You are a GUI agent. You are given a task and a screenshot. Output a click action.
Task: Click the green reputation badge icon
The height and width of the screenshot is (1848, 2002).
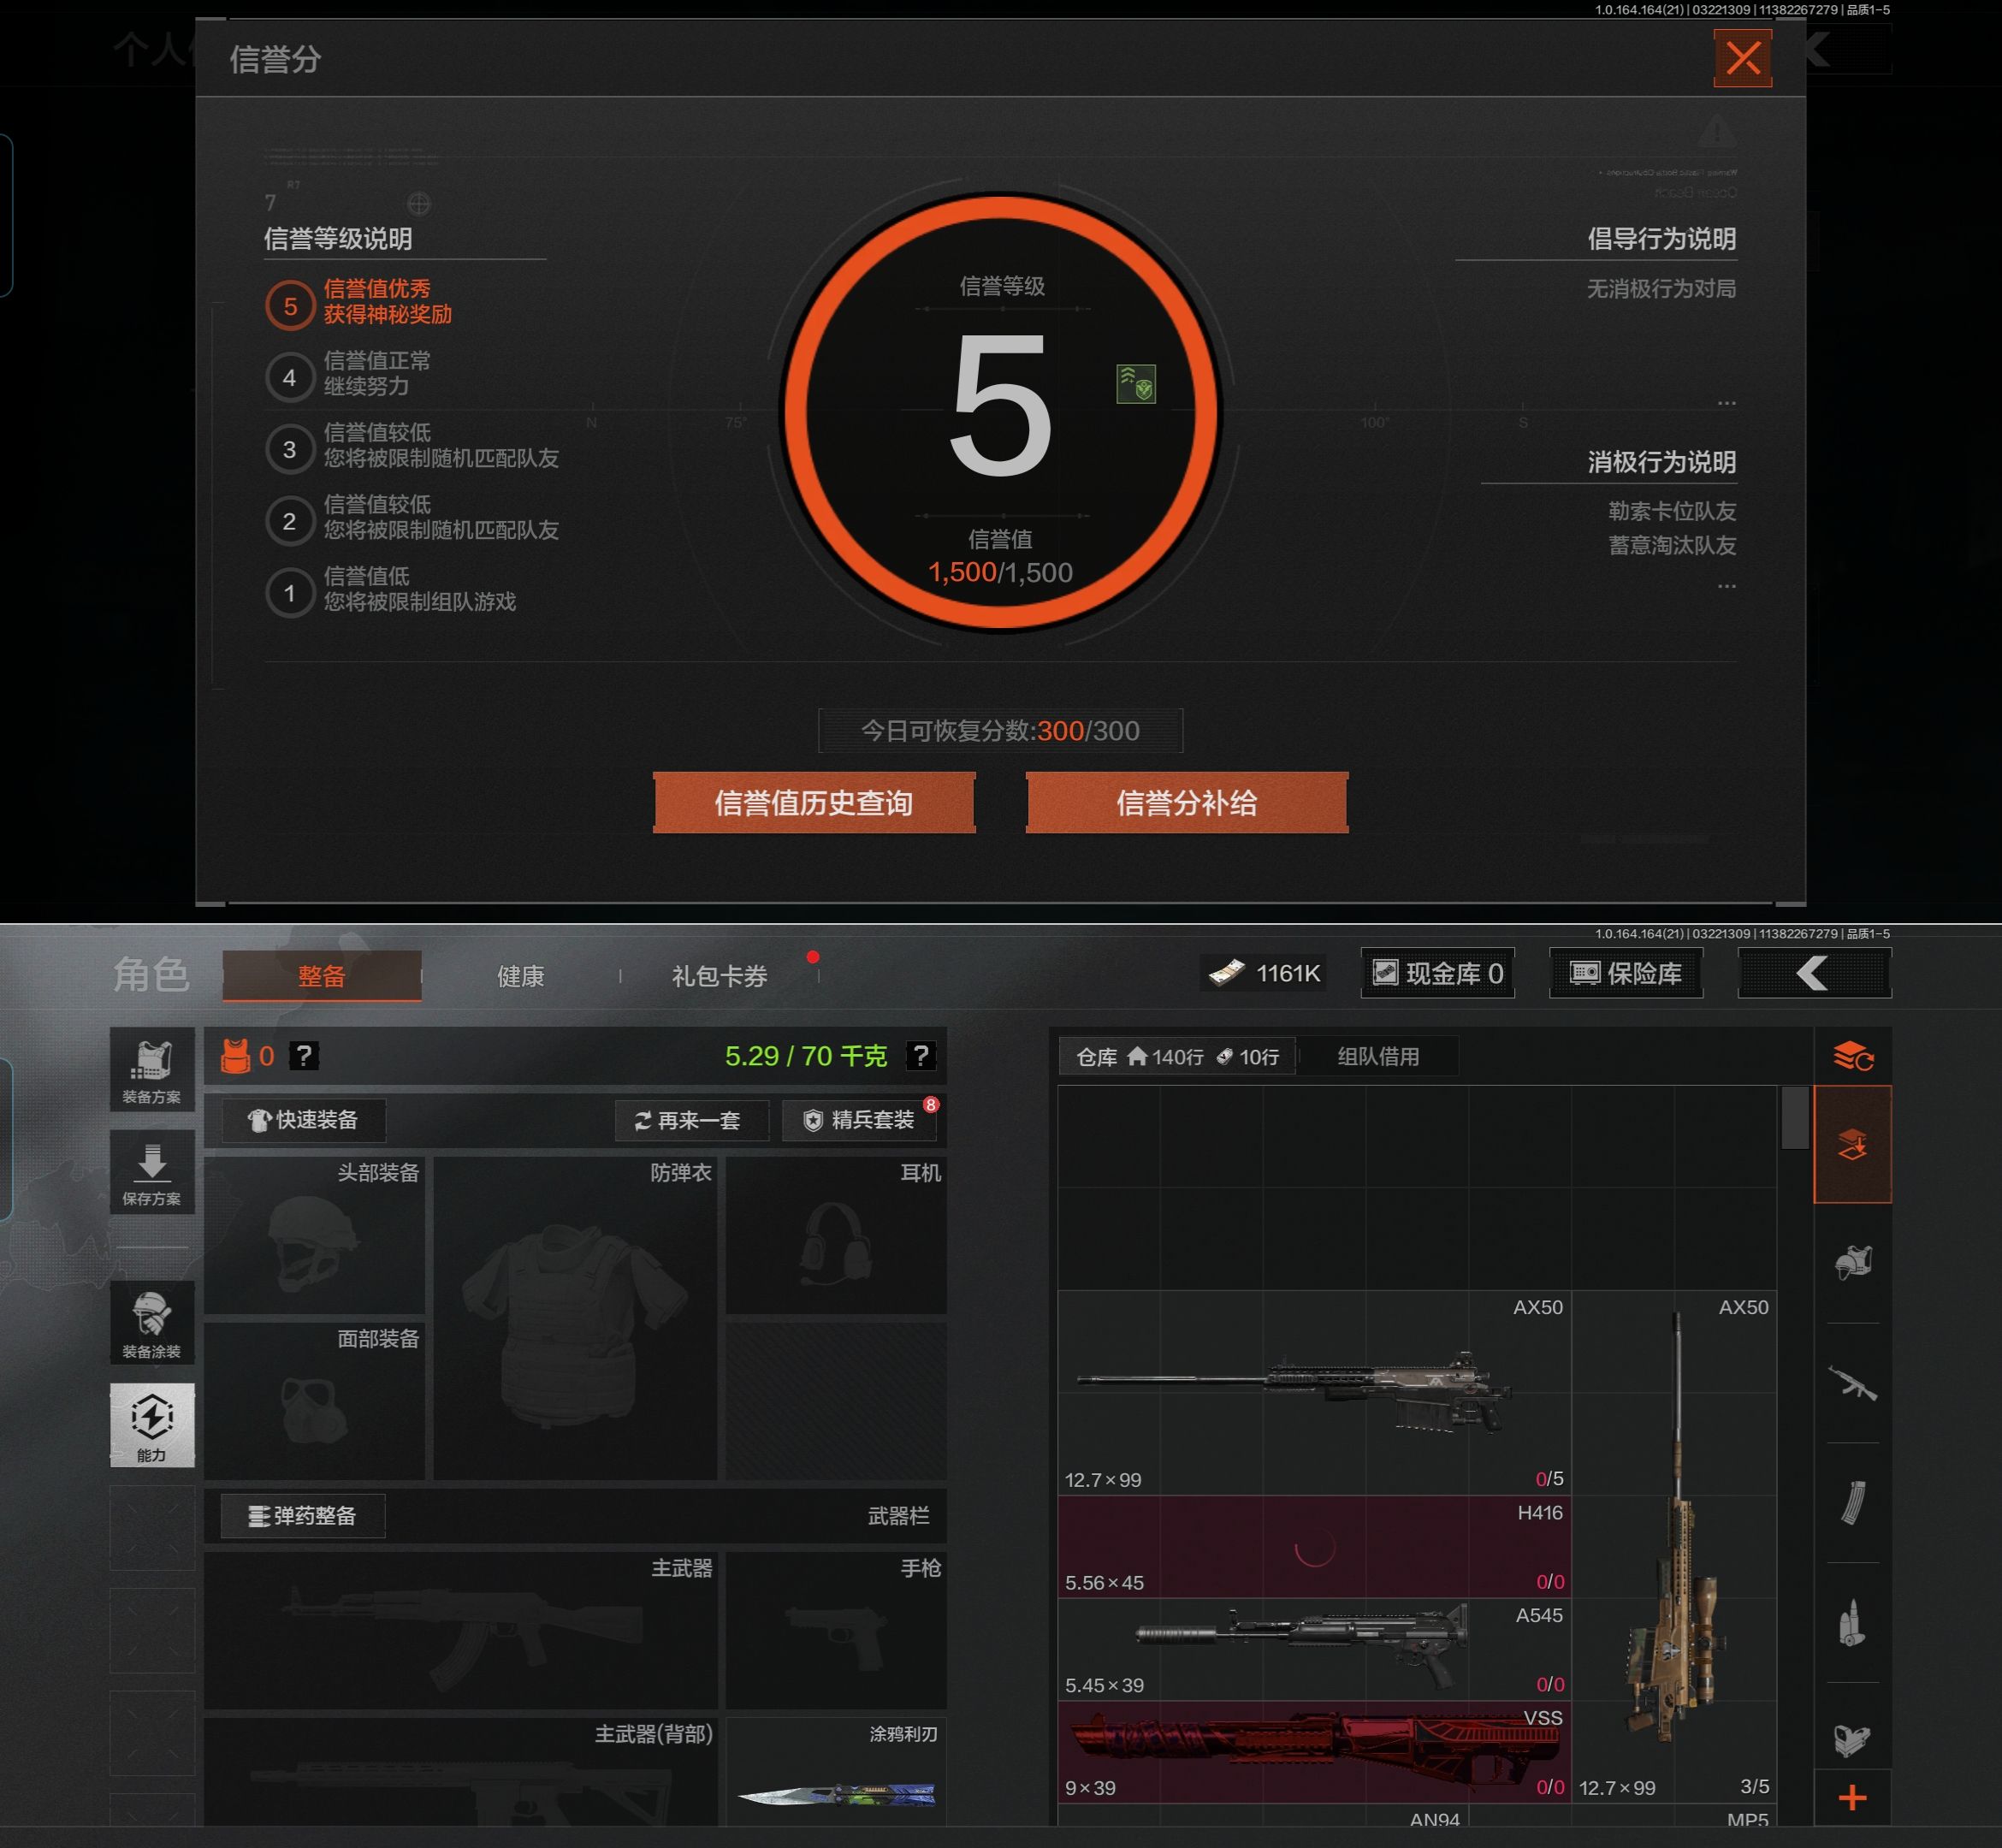click(1135, 384)
